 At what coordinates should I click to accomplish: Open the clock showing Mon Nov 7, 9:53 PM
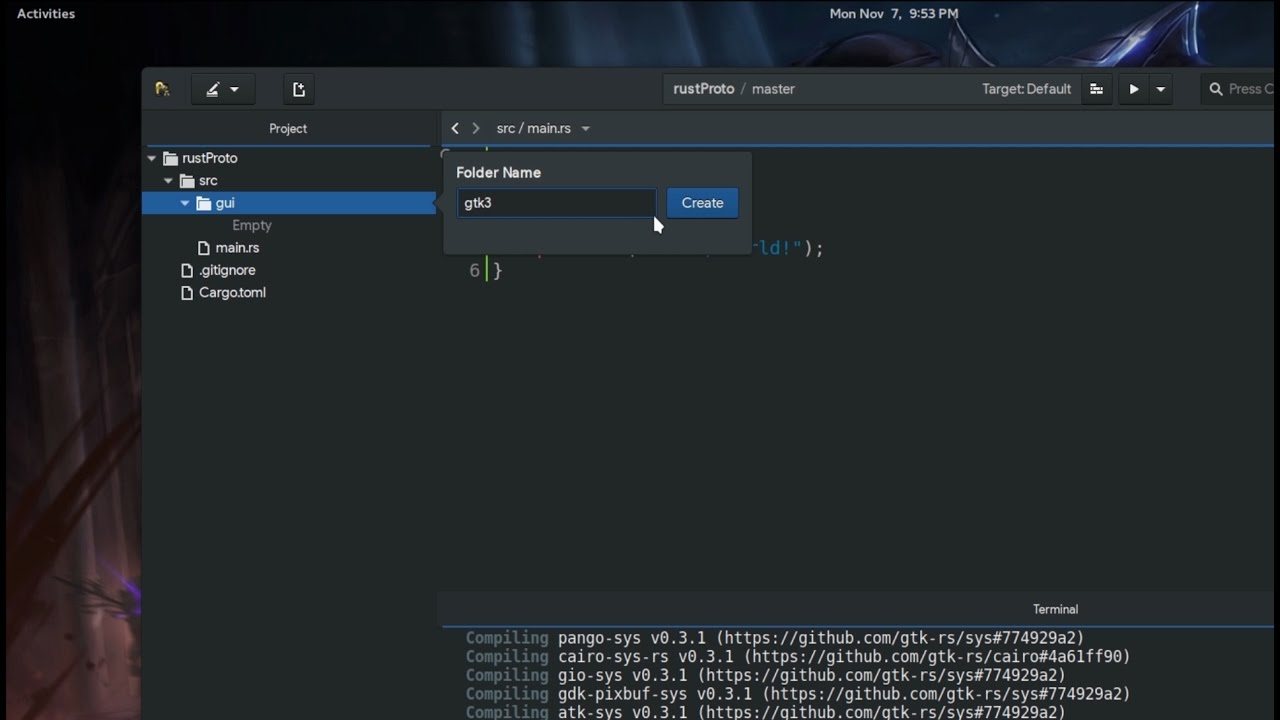tap(894, 14)
